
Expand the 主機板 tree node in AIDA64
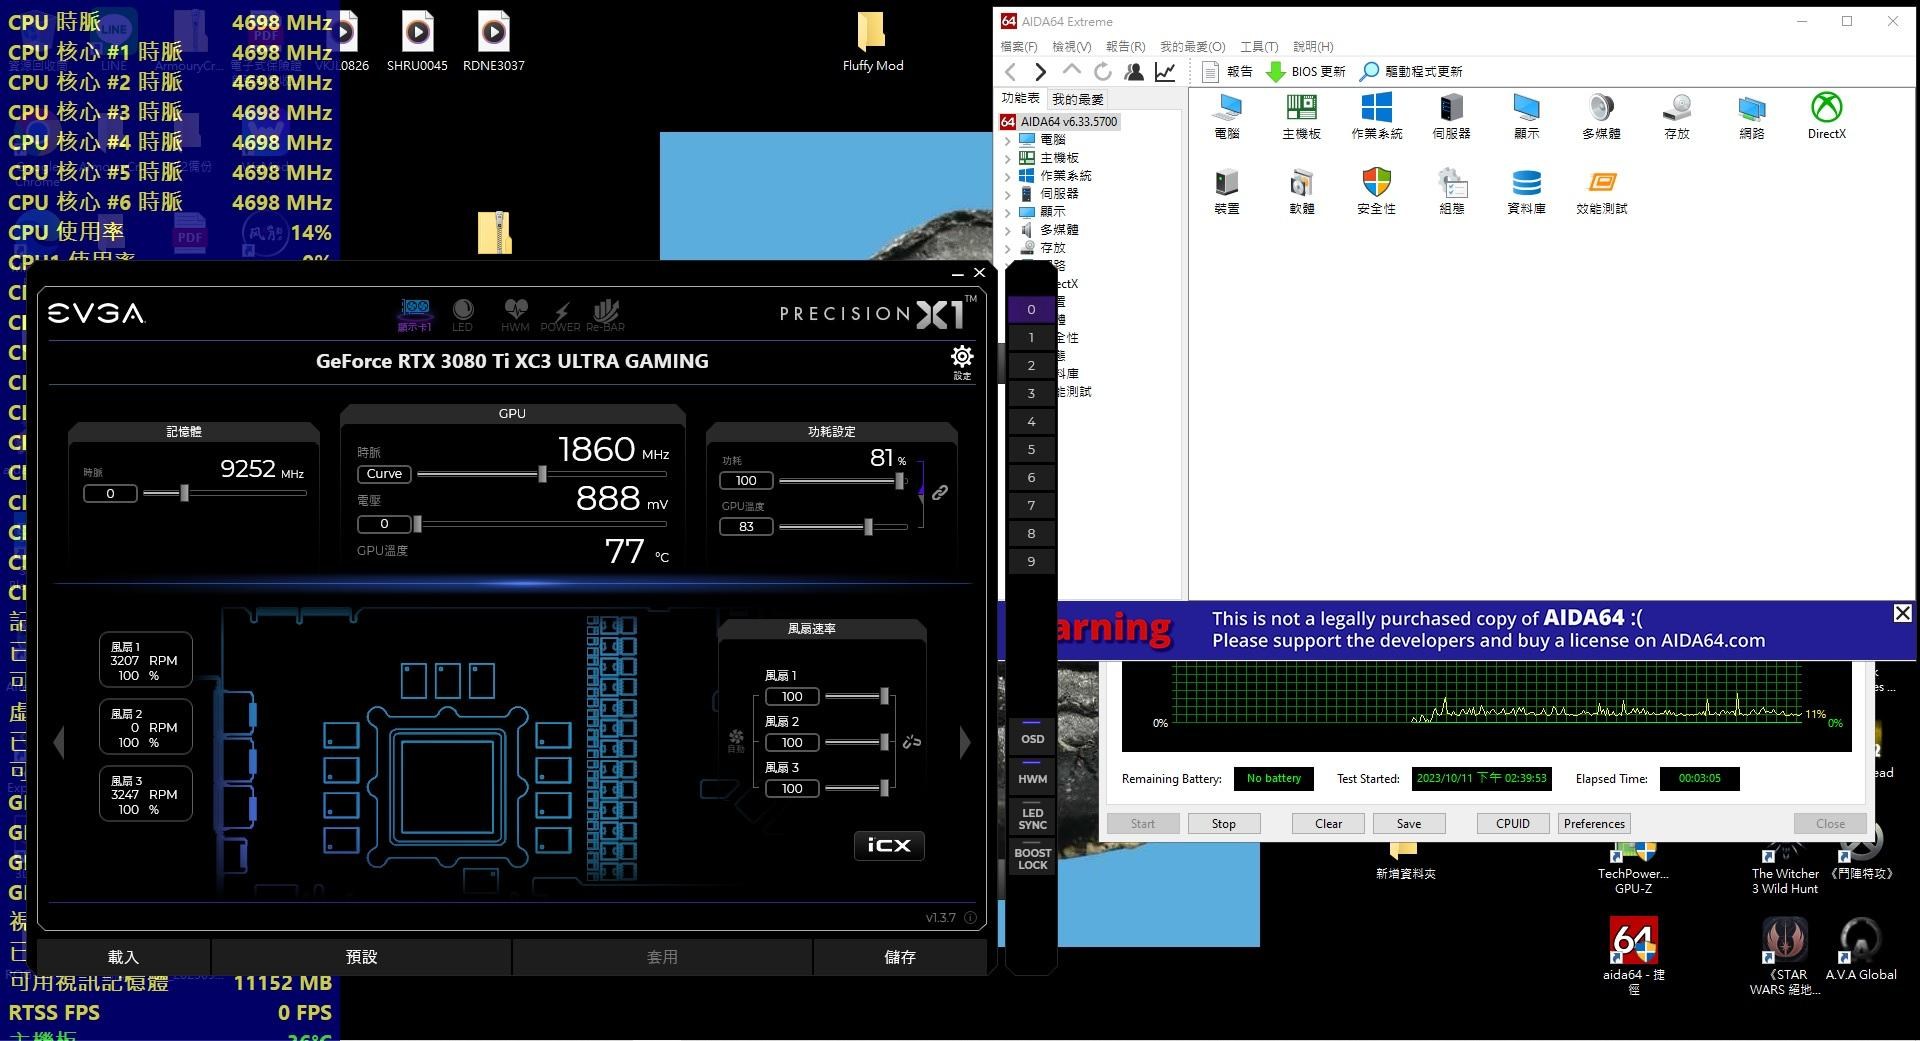coord(1008,158)
